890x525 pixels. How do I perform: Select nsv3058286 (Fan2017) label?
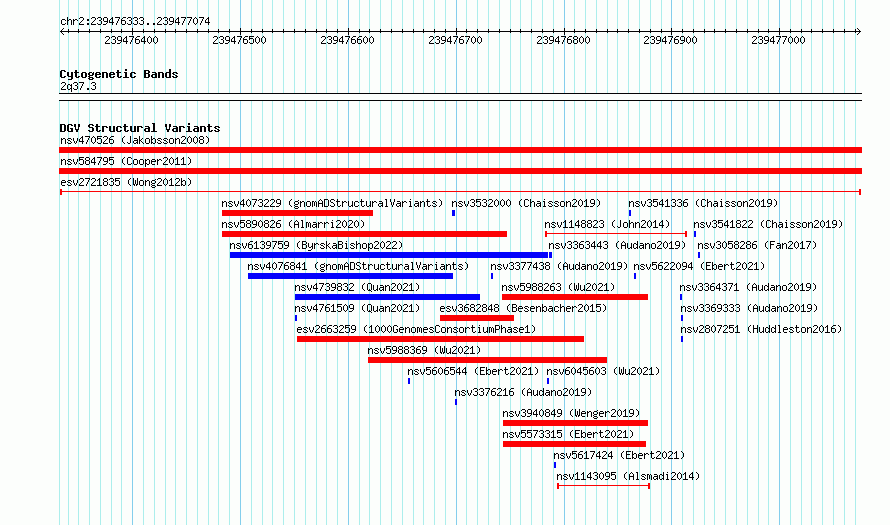tap(757, 245)
